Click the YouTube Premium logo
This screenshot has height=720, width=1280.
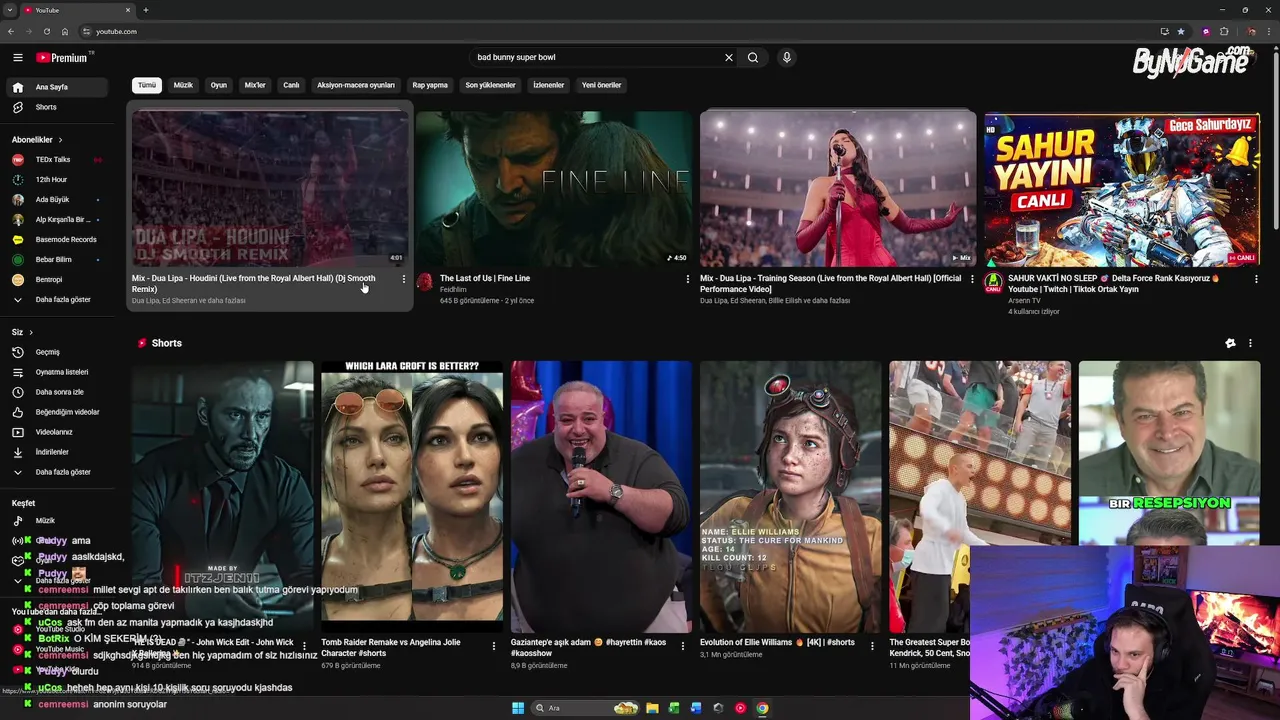(64, 58)
